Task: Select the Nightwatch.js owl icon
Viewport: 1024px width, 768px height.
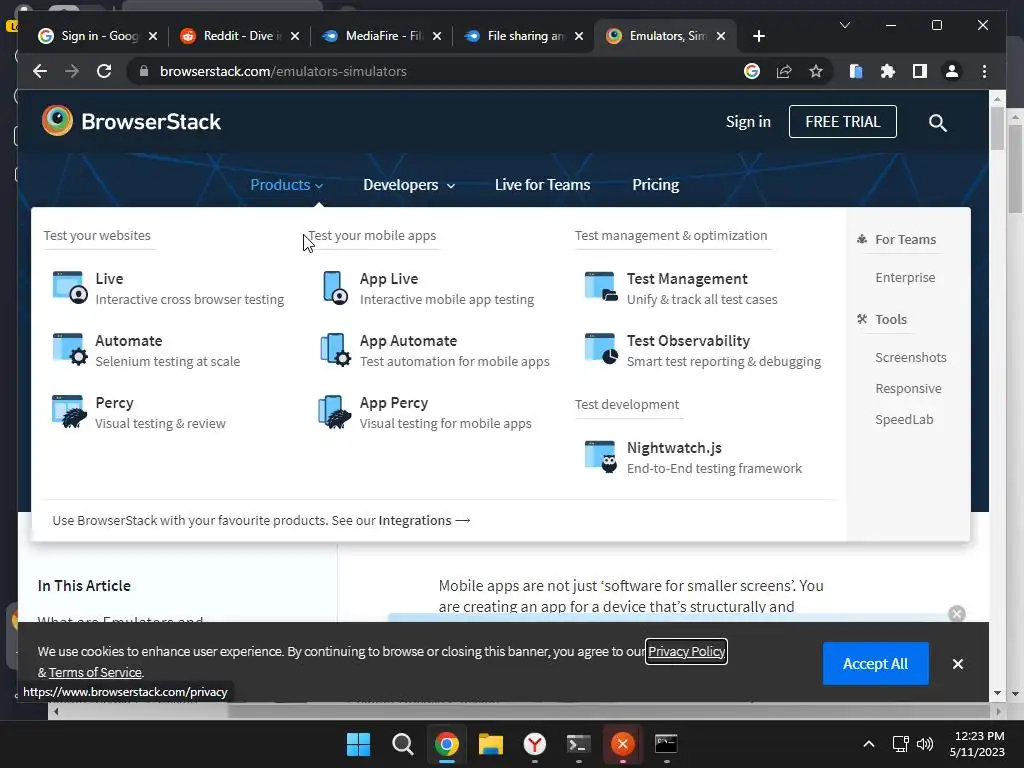Action: coord(601,456)
